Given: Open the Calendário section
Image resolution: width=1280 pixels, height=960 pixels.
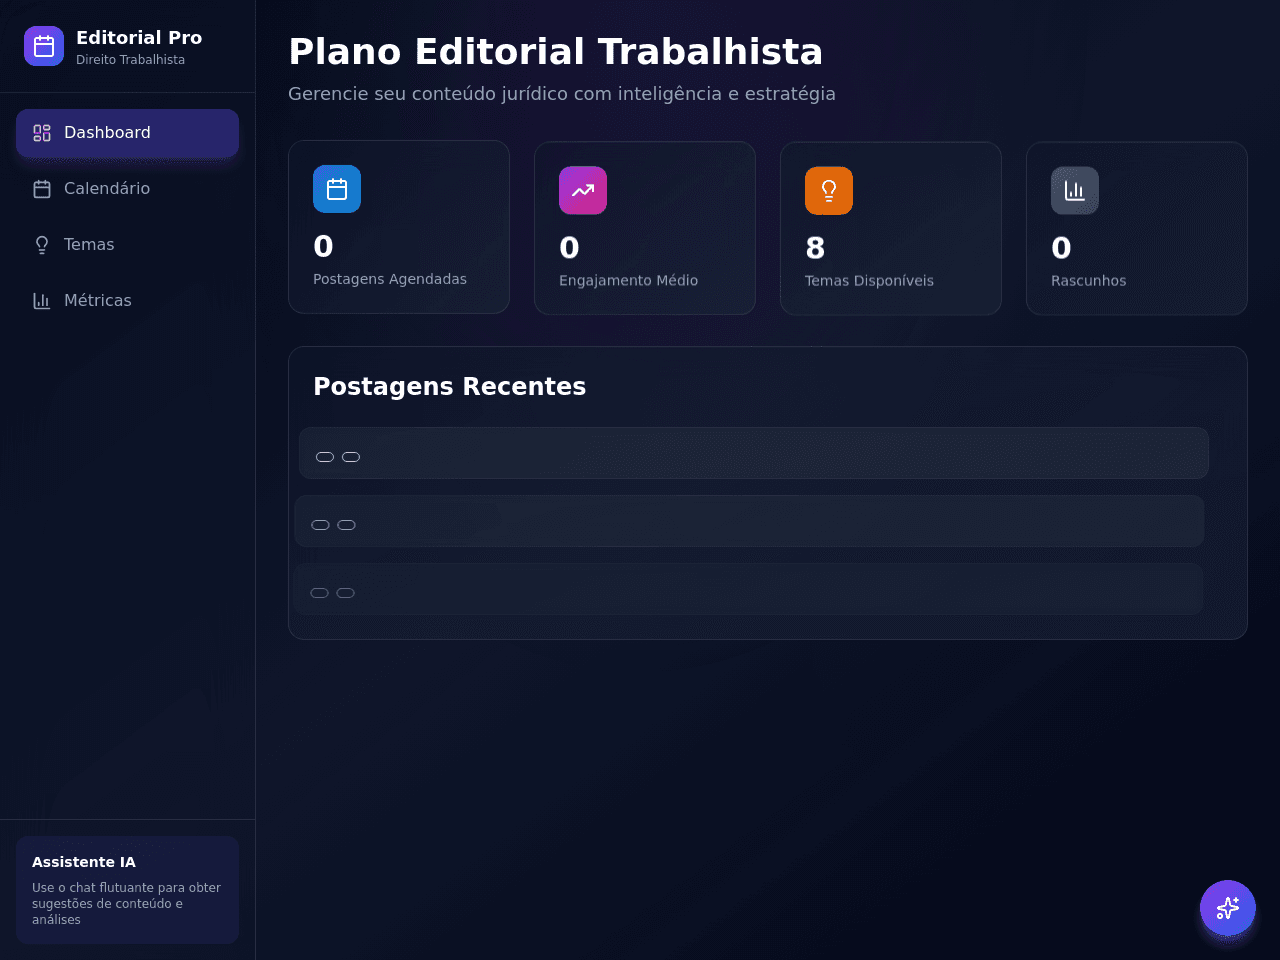Looking at the screenshot, I should (x=127, y=189).
